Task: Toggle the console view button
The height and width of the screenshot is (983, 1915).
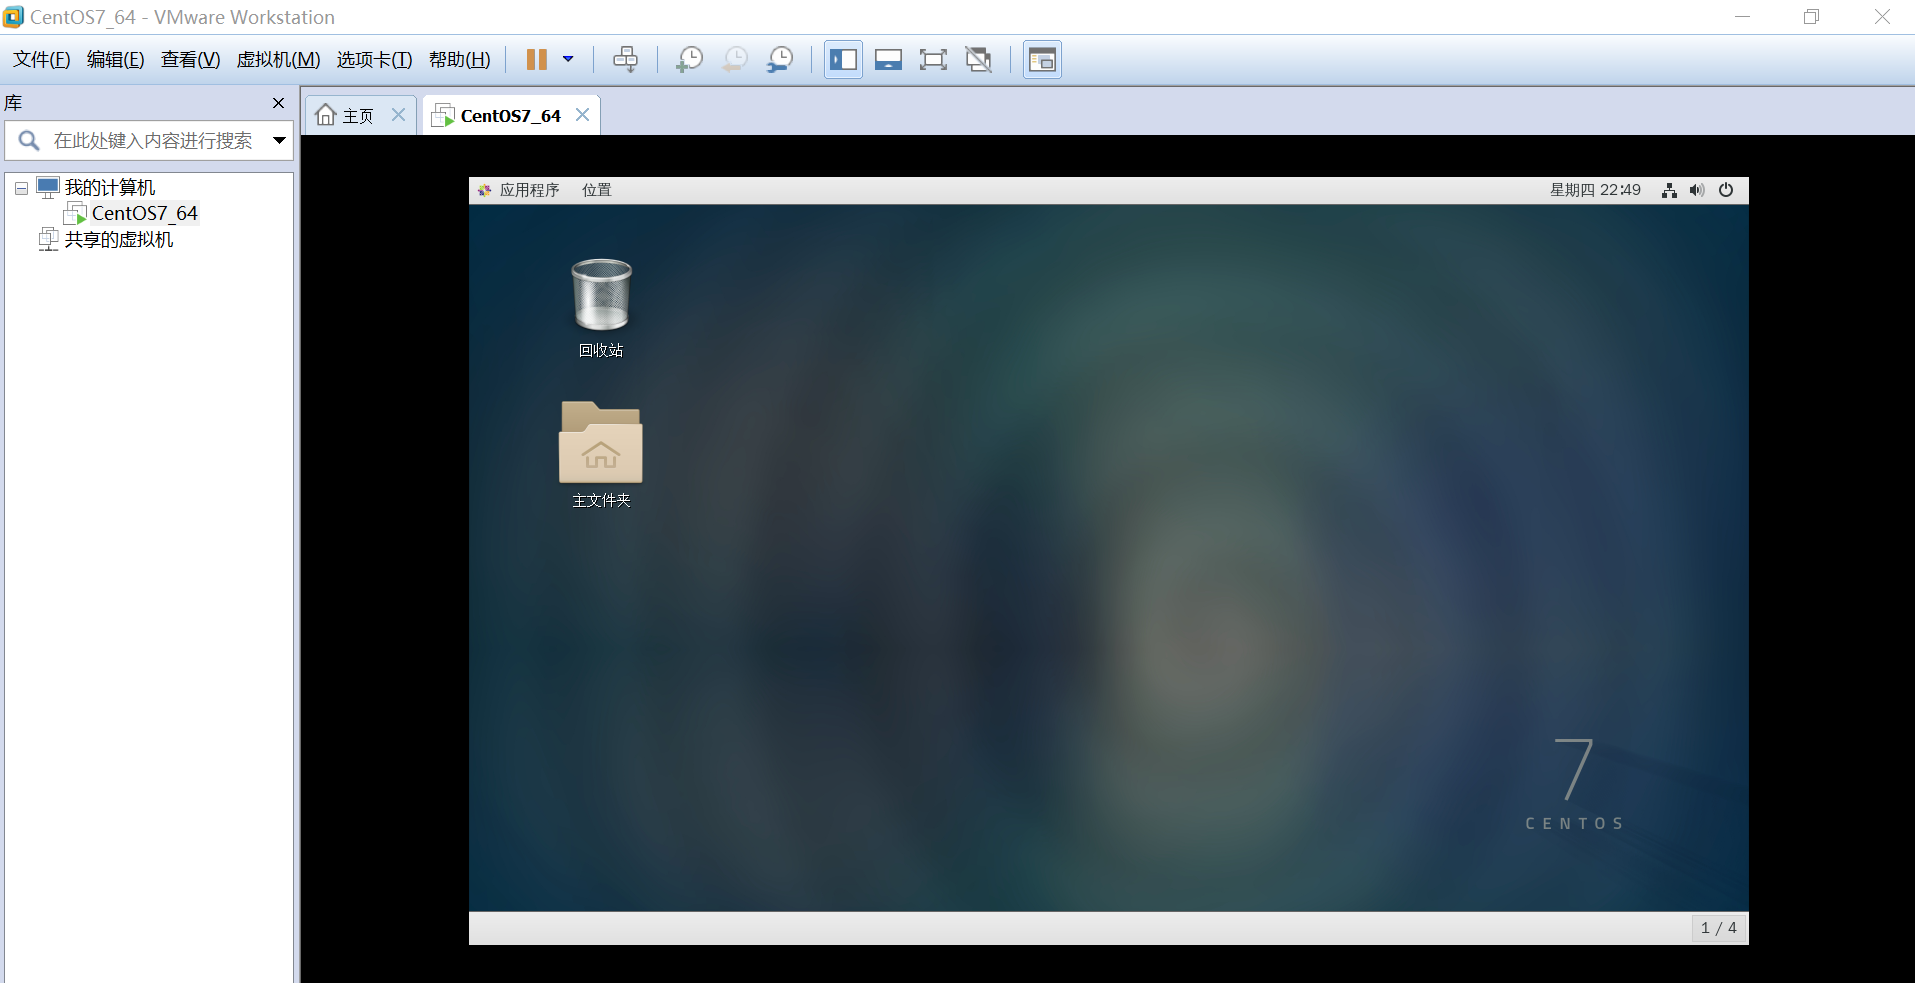Action: [1042, 60]
